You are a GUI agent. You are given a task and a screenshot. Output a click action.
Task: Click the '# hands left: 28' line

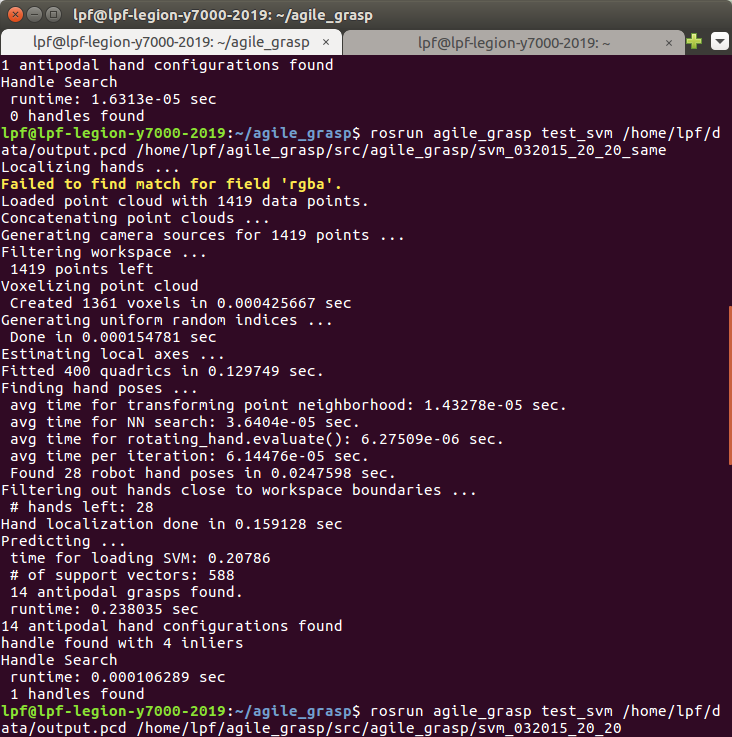pyautogui.click(x=82, y=507)
